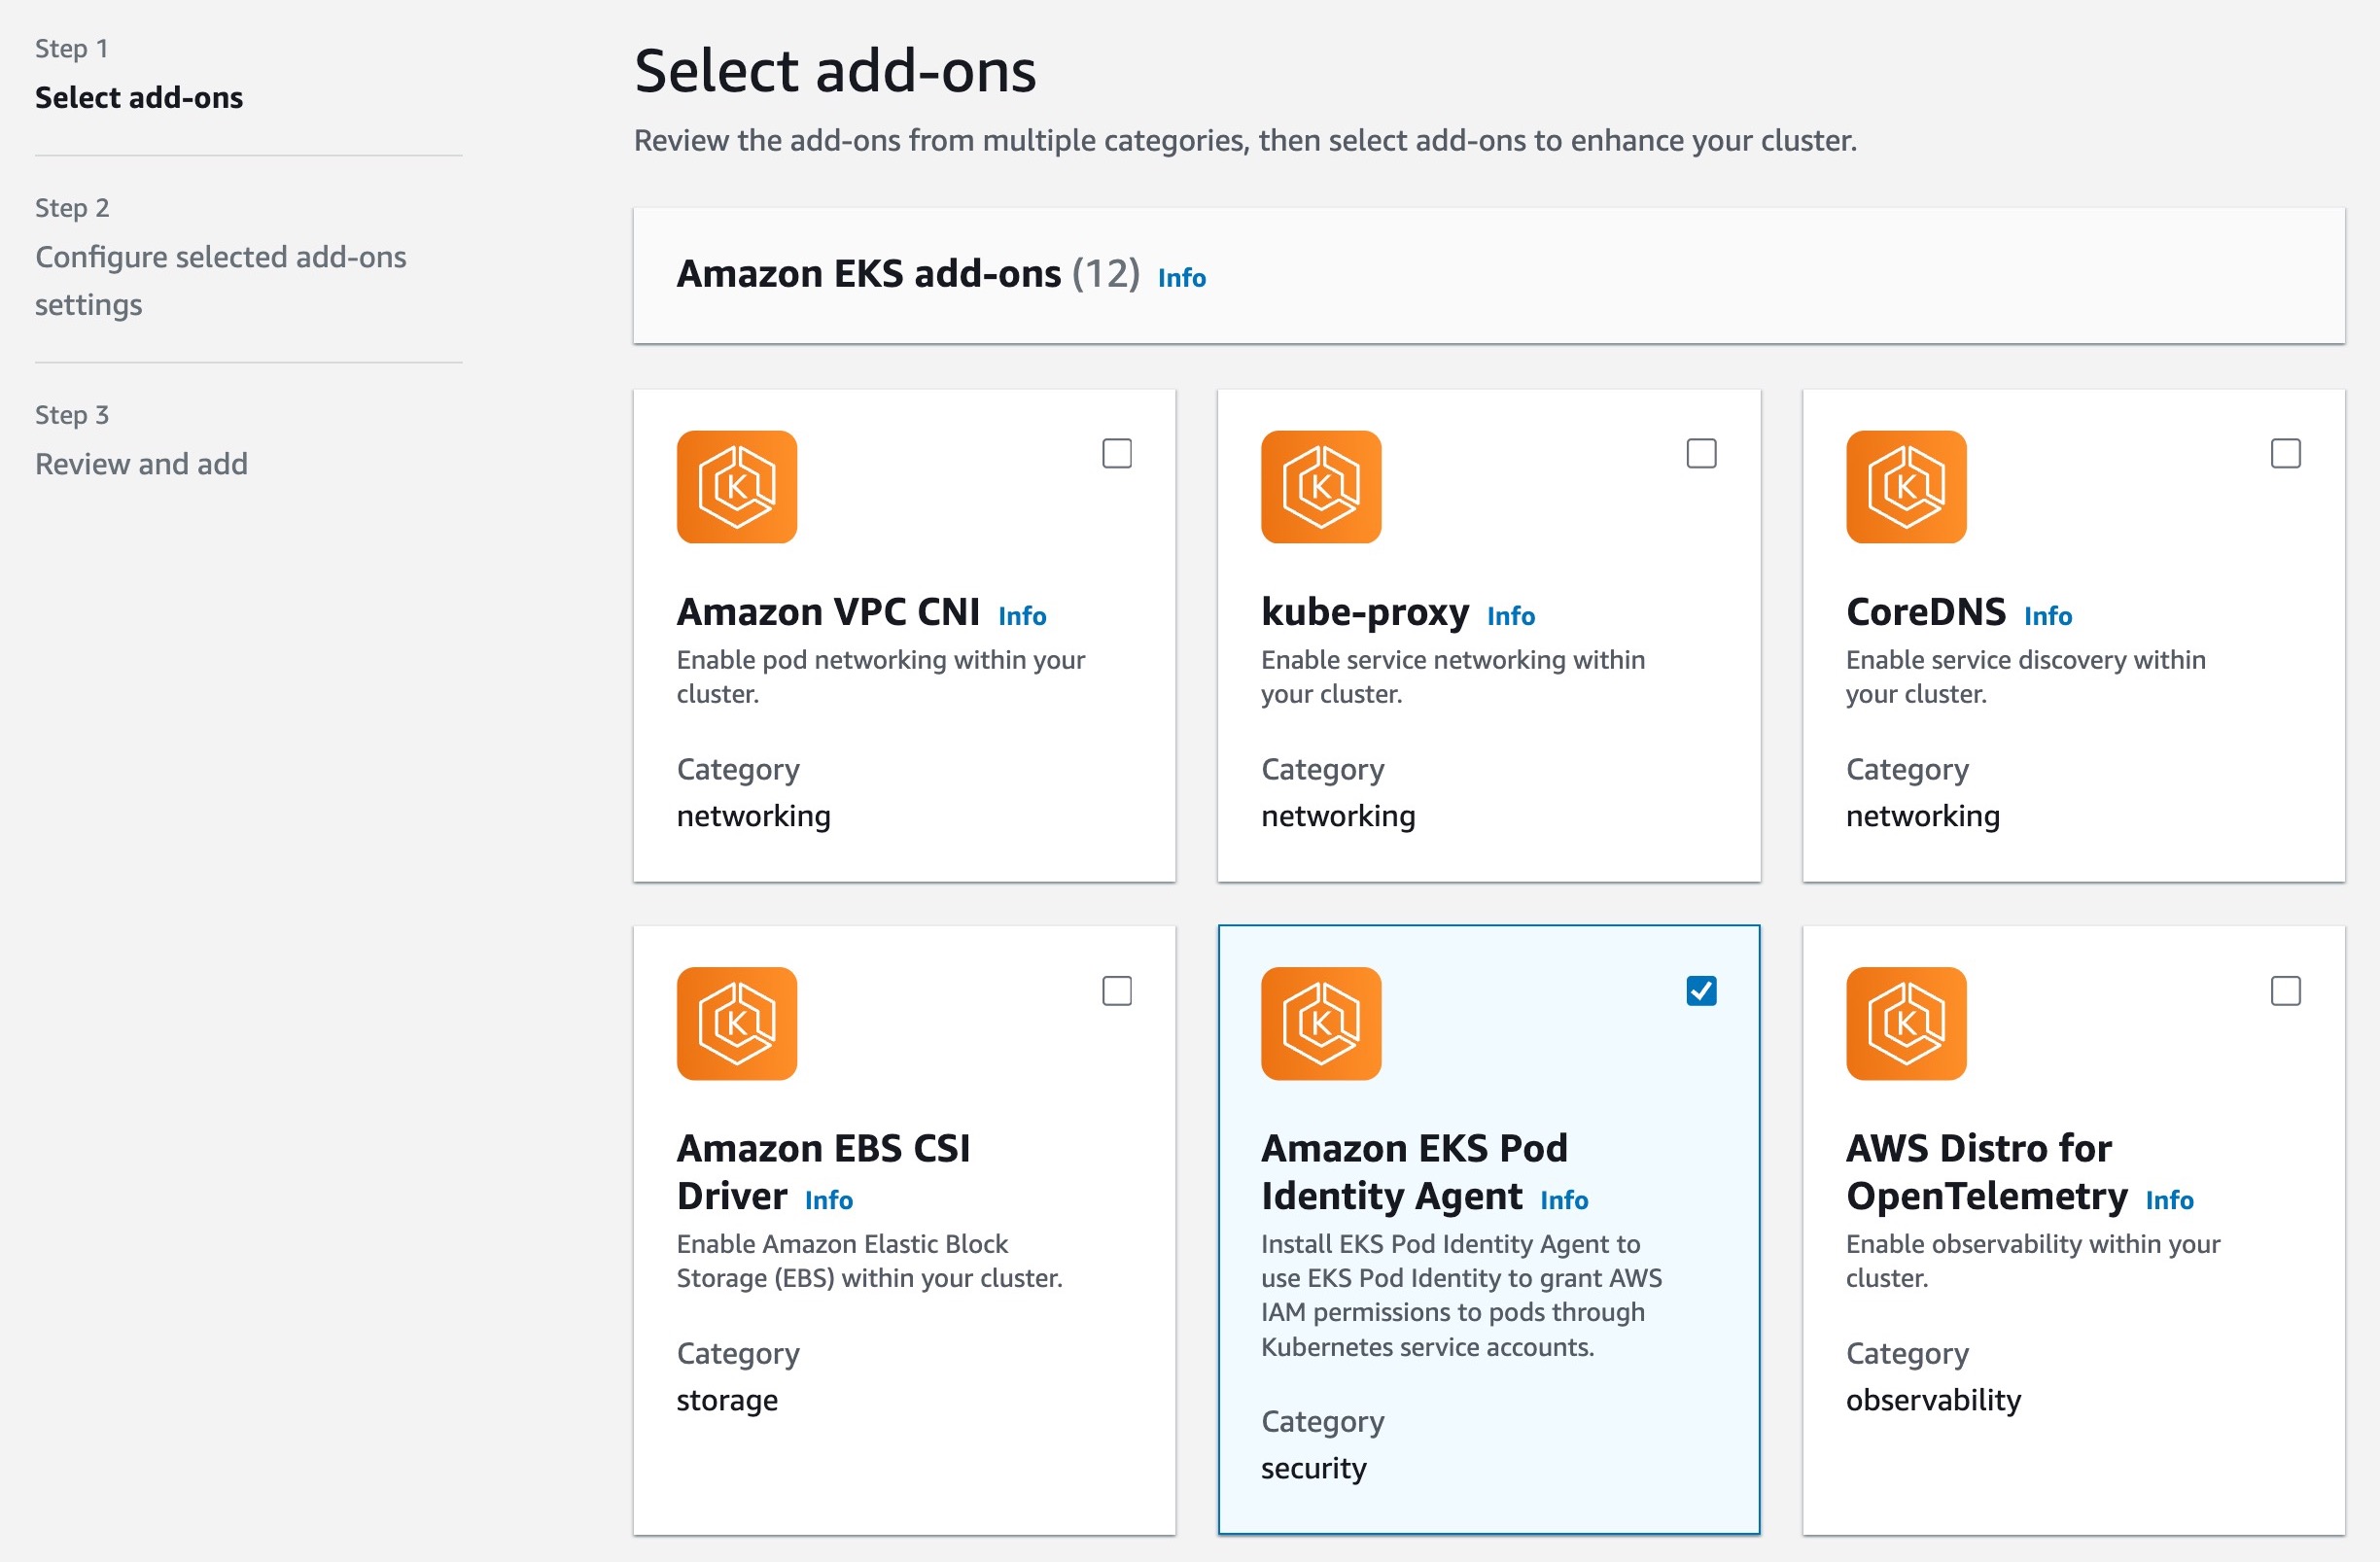Click the Amazon EBS CSI Driver title

click(x=824, y=1171)
